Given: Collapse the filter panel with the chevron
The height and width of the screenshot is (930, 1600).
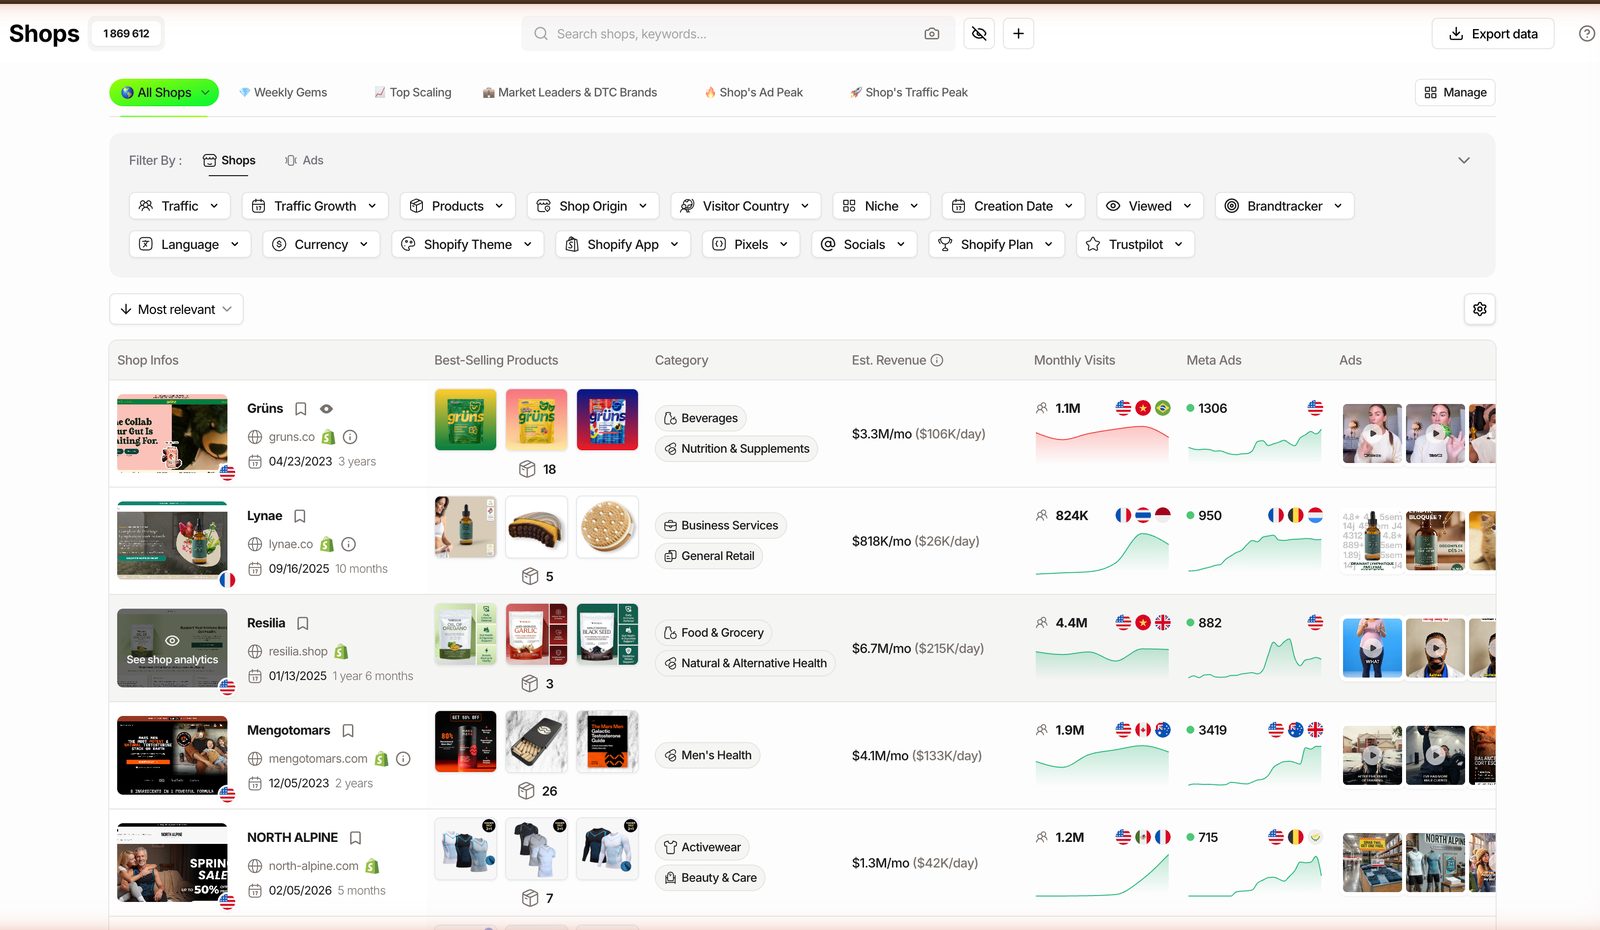Looking at the screenshot, I should pyautogui.click(x=1464, y=160).
